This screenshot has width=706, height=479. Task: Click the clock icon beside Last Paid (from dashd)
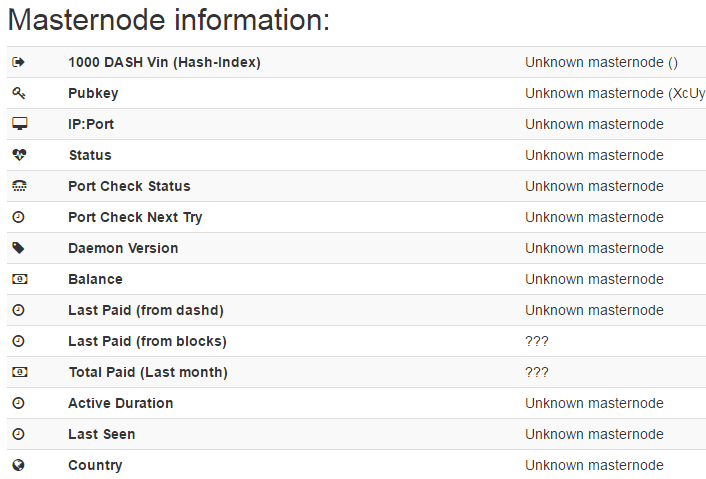pos(18,310)
